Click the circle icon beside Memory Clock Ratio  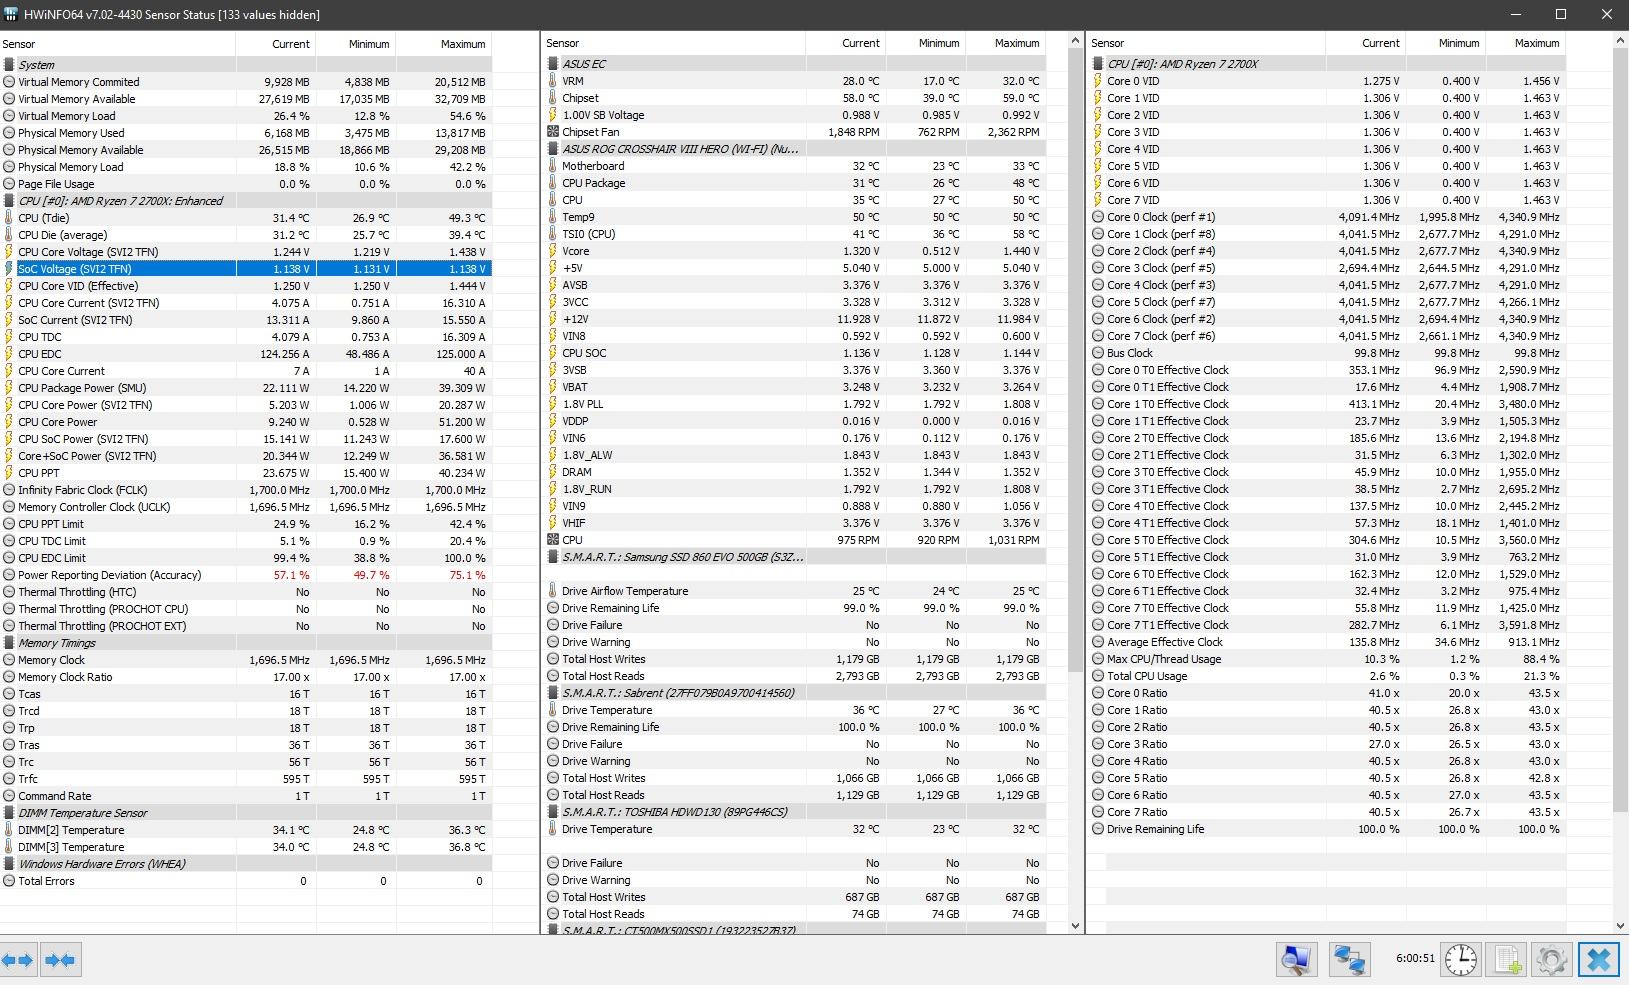pyautogui.click(x=9, y=677)
